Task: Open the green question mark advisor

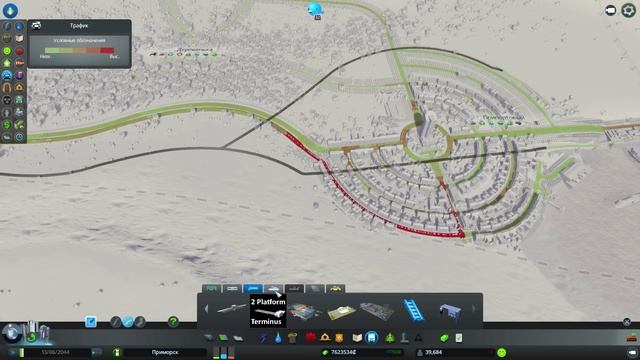Action: click(x=173, y=322)
